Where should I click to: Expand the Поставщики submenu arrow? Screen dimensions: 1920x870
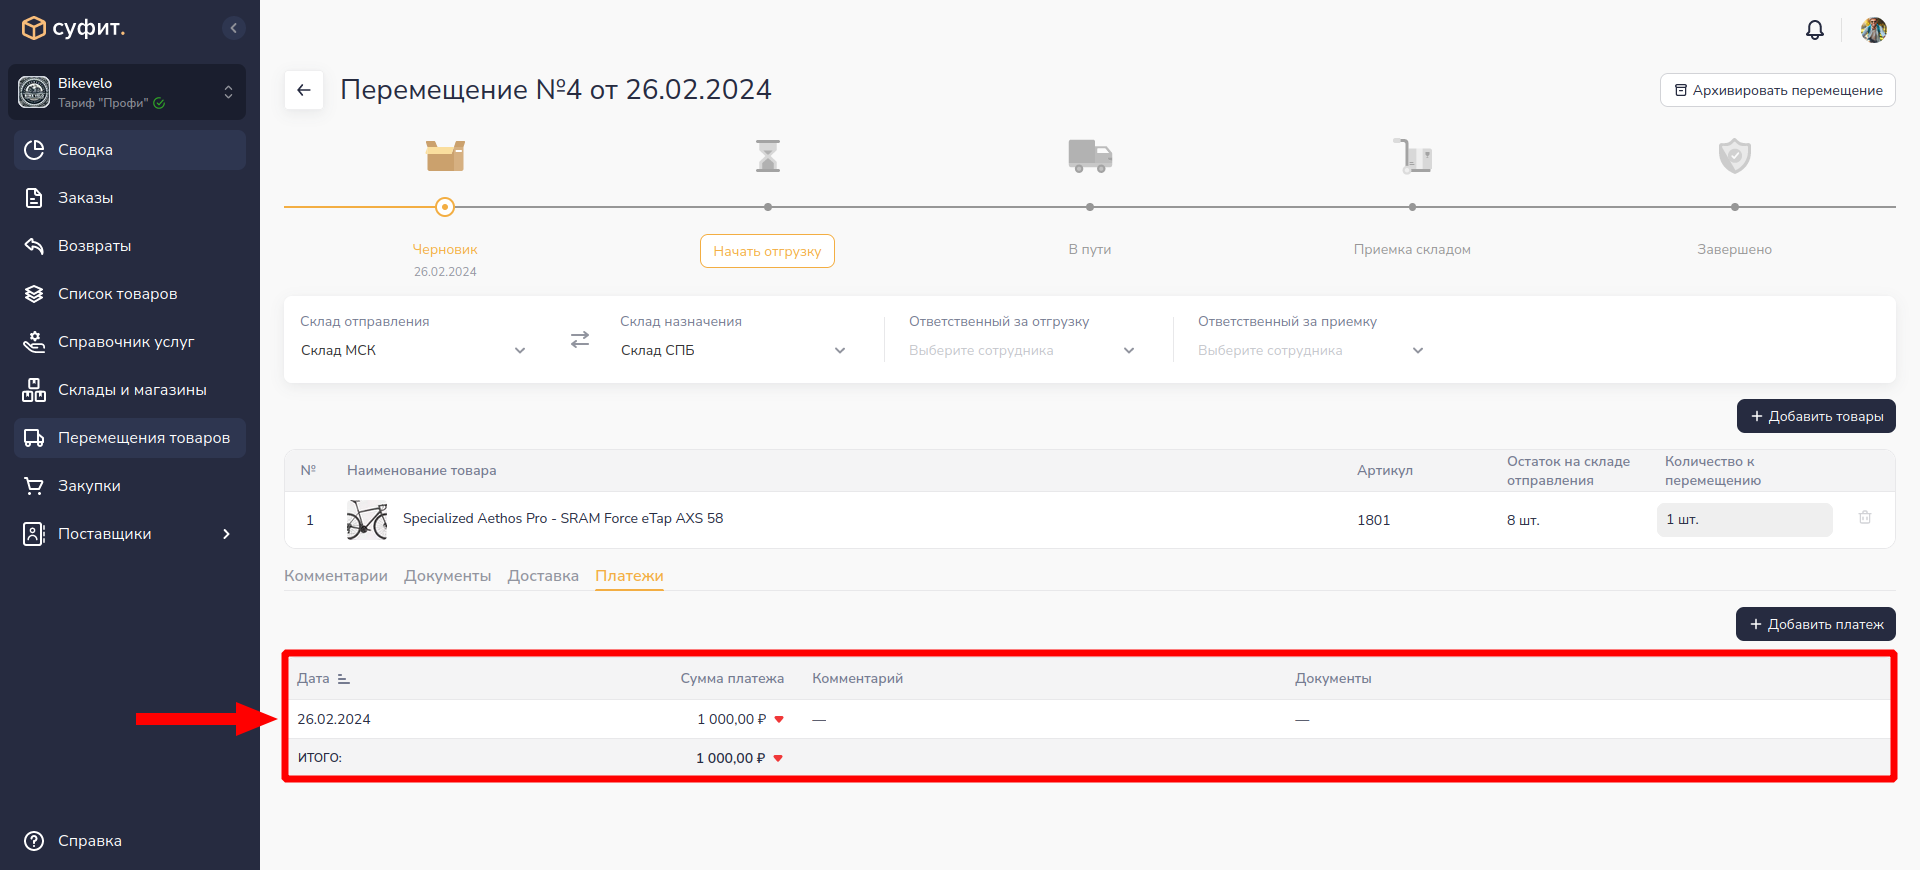(x=227, y=534)
